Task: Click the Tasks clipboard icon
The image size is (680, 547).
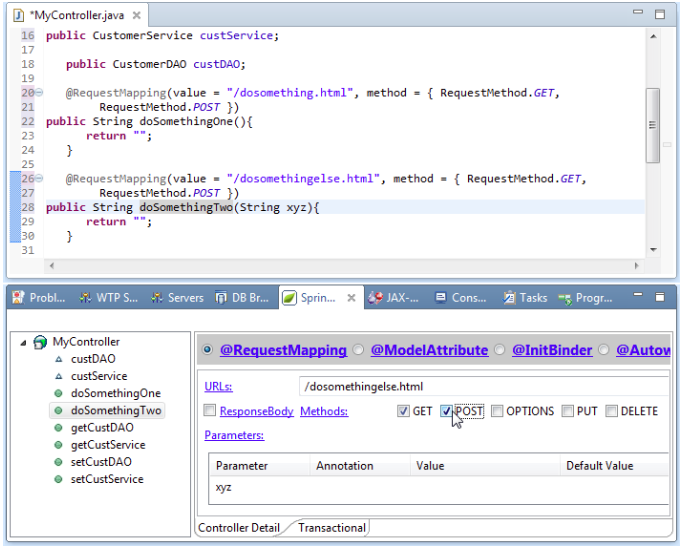Action: 509,298
